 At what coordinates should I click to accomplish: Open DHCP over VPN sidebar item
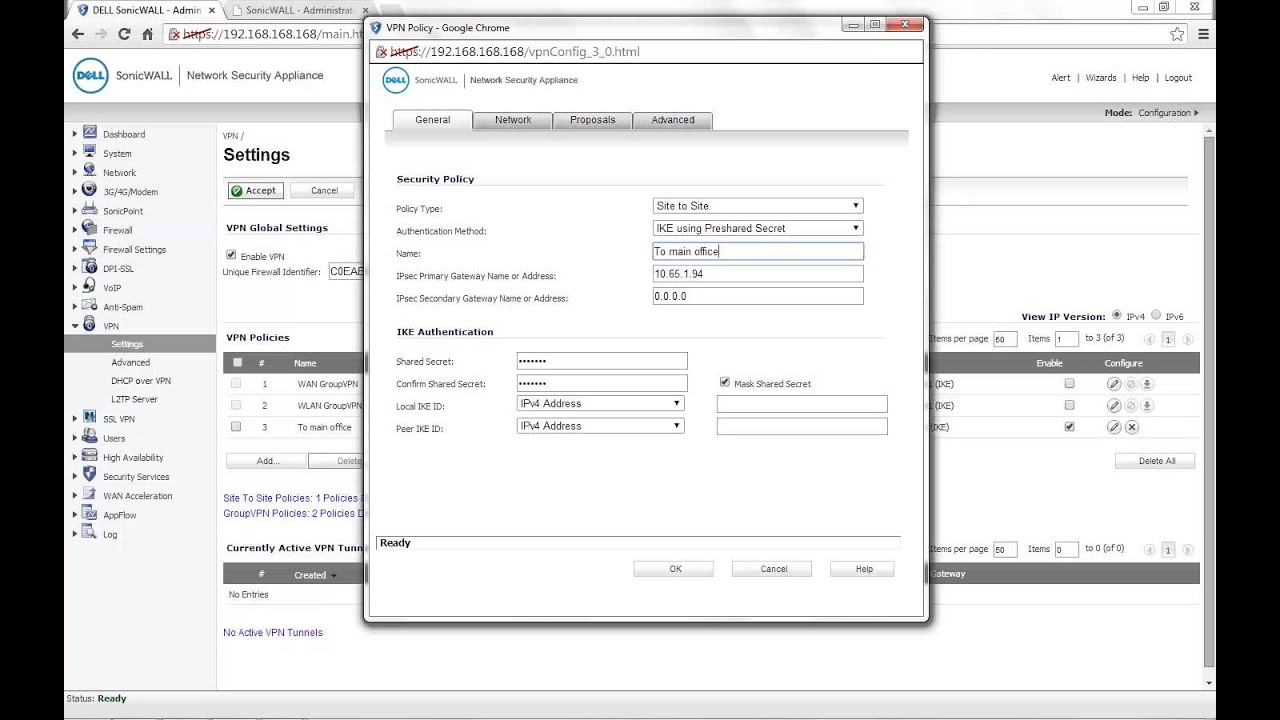[141, 381]
